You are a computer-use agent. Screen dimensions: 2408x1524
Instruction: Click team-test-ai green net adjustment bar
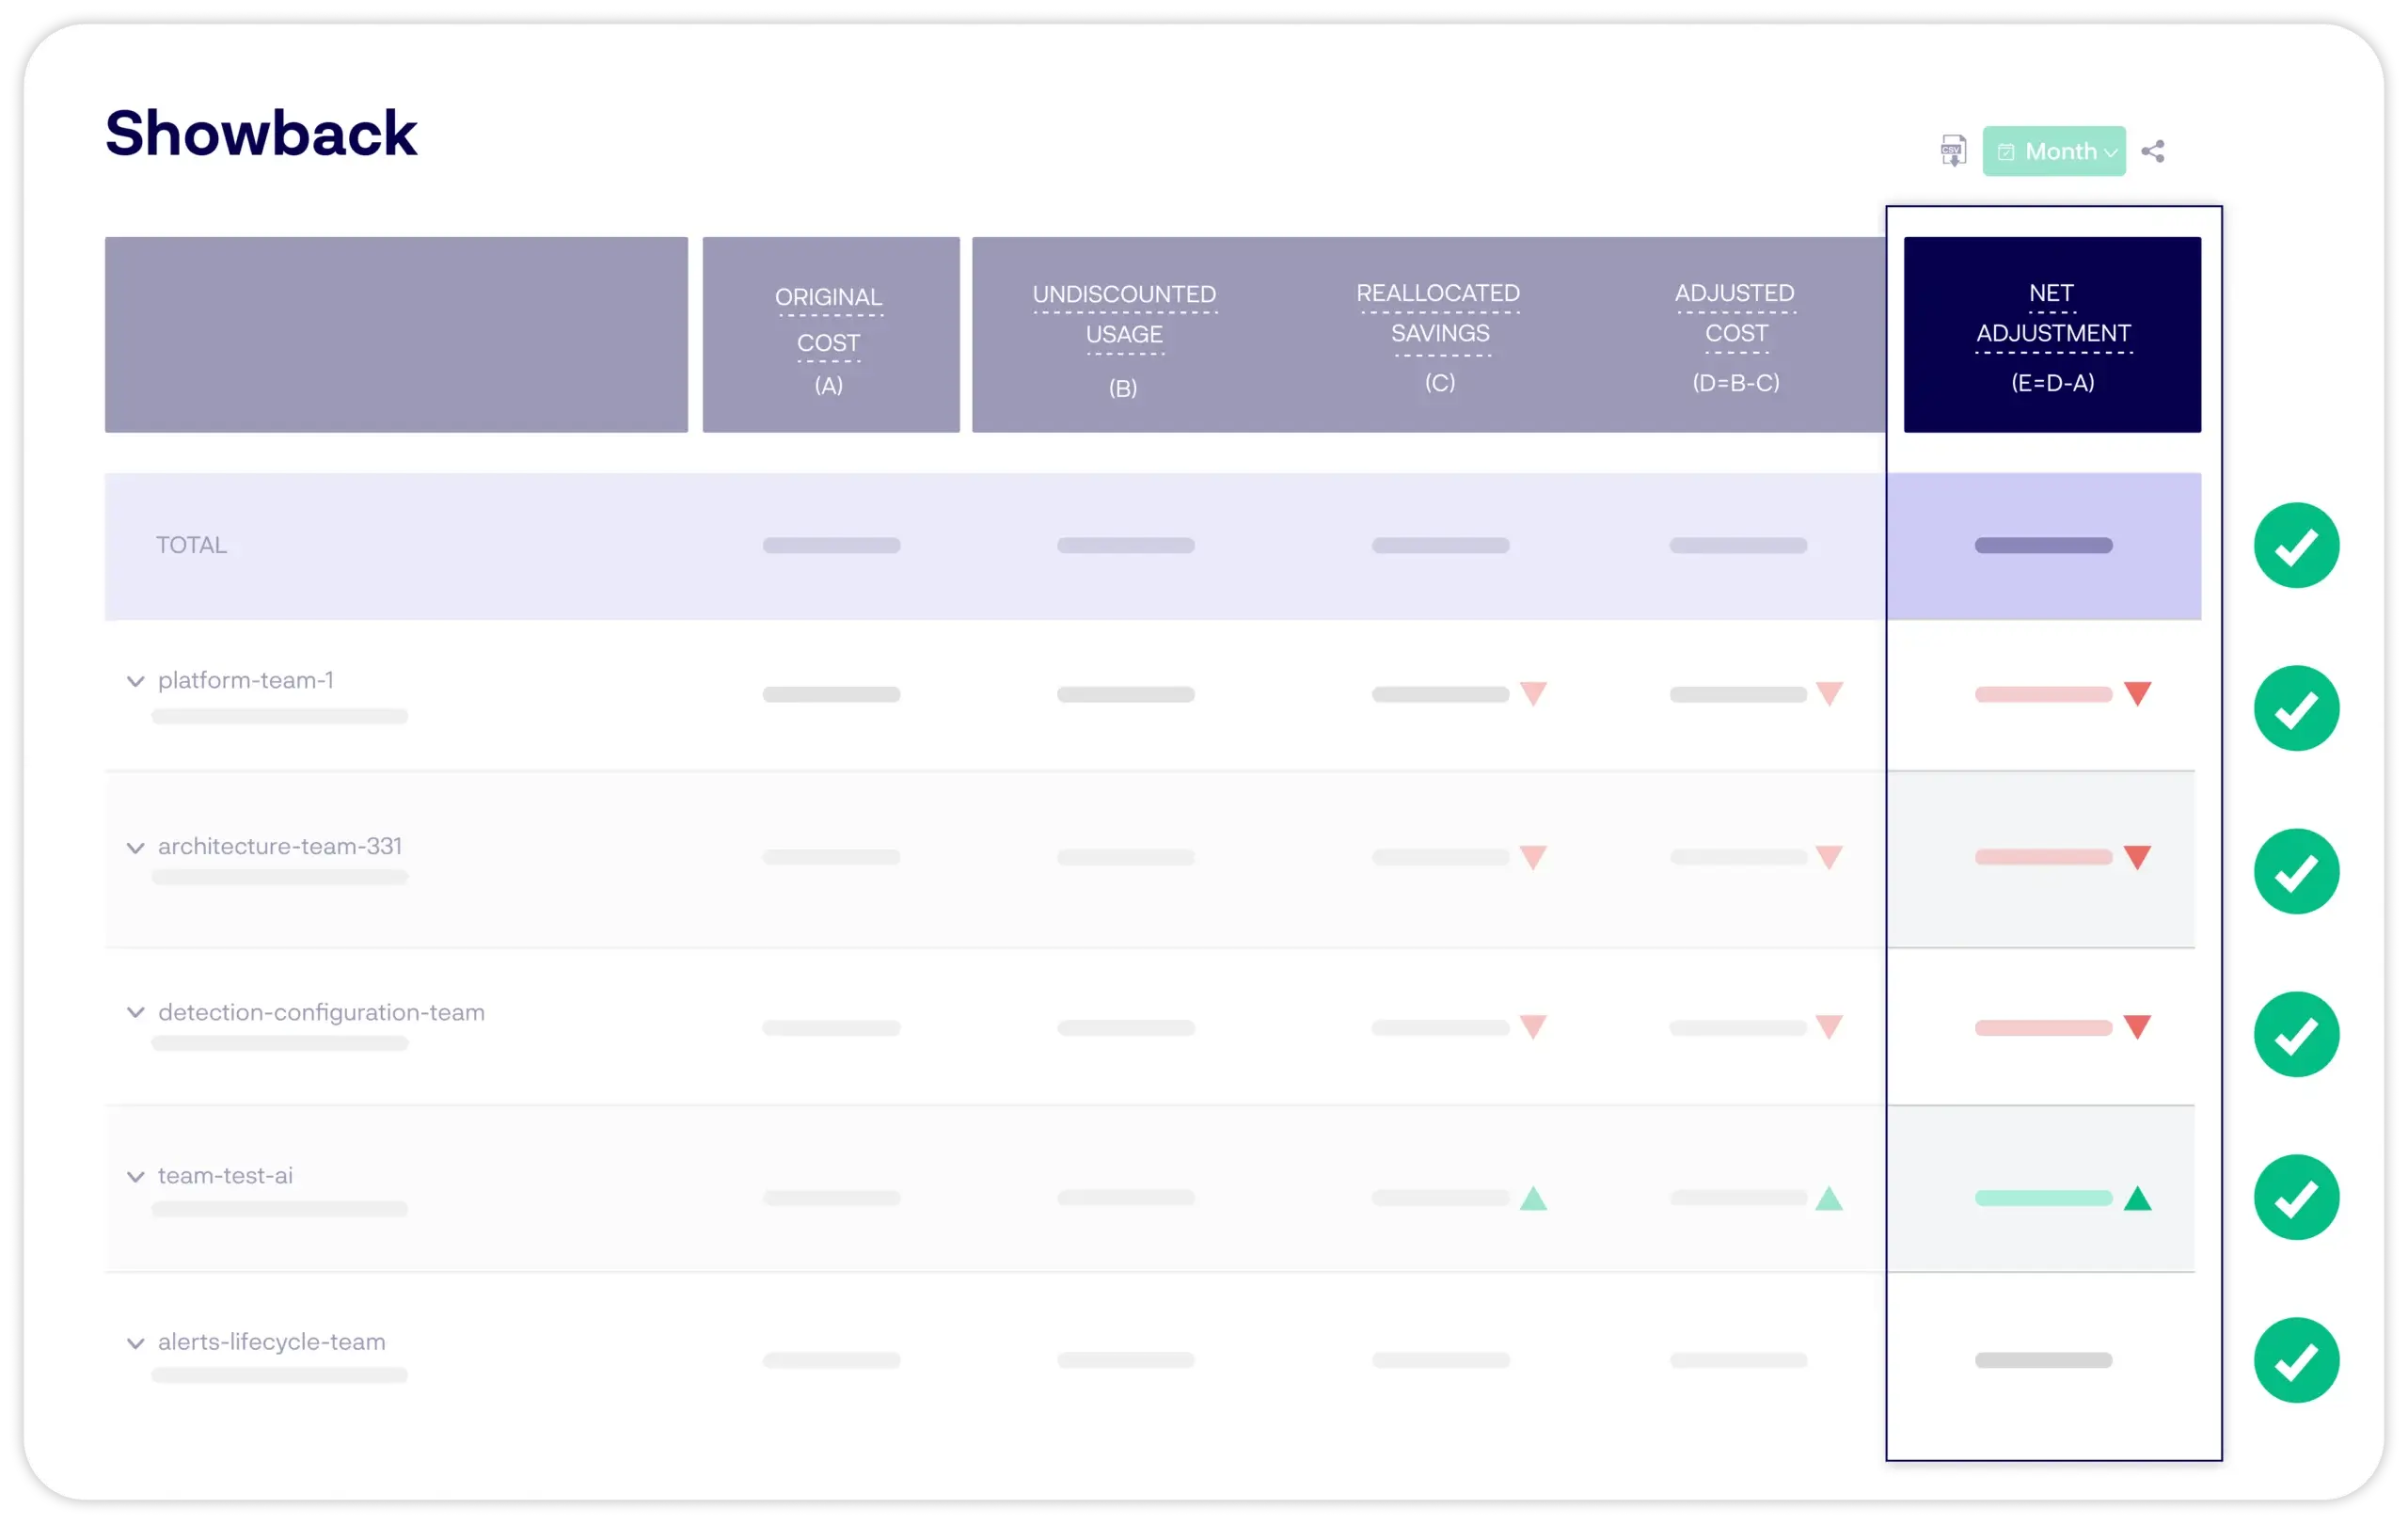(2043, 1198)
